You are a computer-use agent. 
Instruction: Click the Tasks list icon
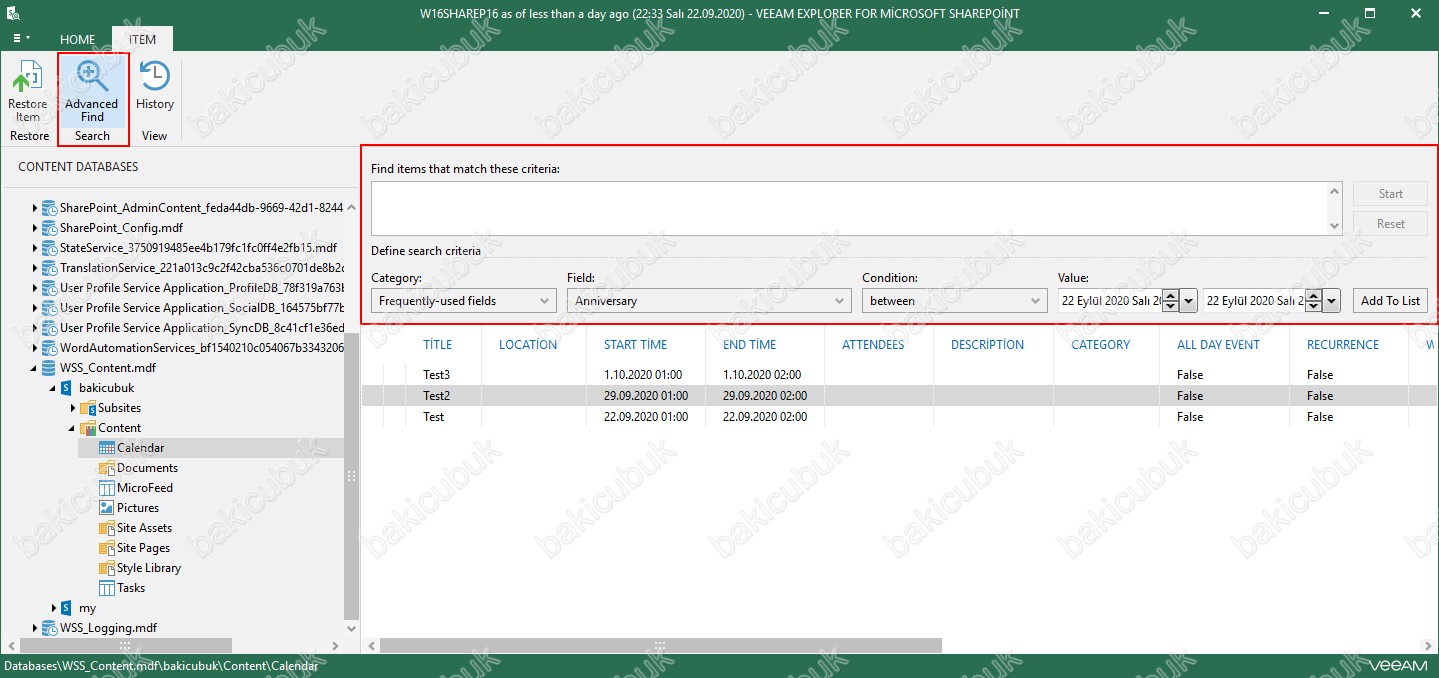(x=107, y=588)
